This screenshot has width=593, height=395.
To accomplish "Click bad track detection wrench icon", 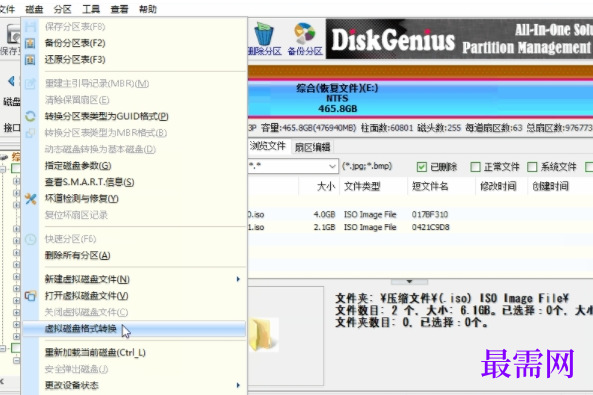I will pos(30,199).
